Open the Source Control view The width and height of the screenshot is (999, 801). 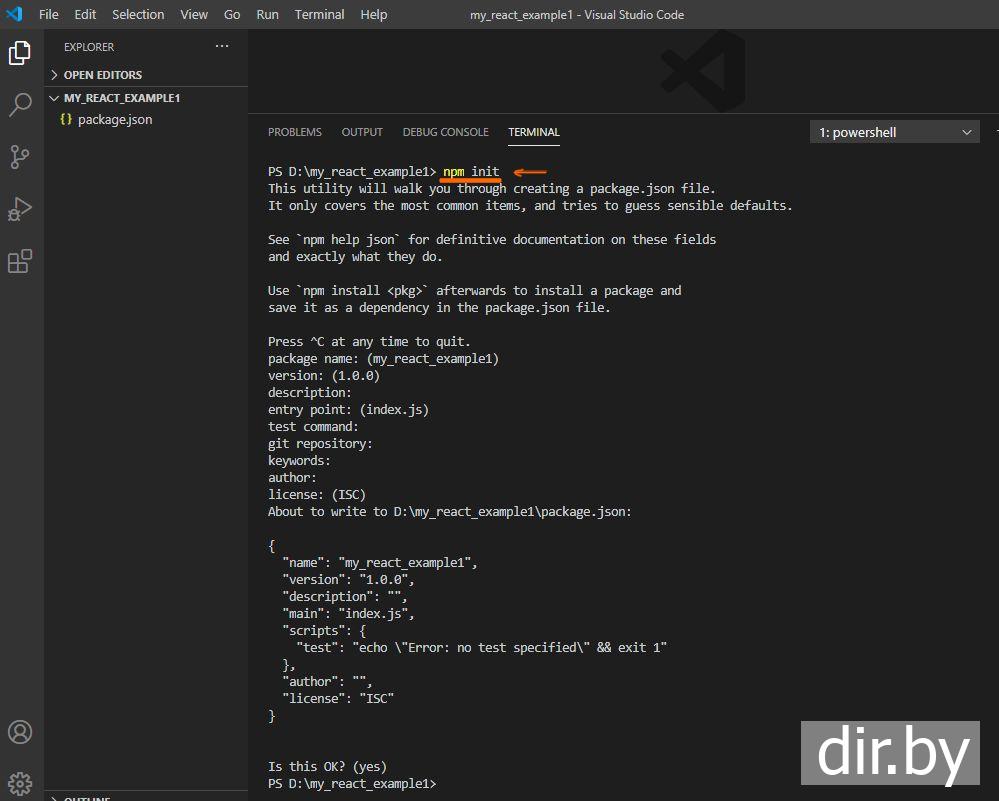[x=20, y=157]
